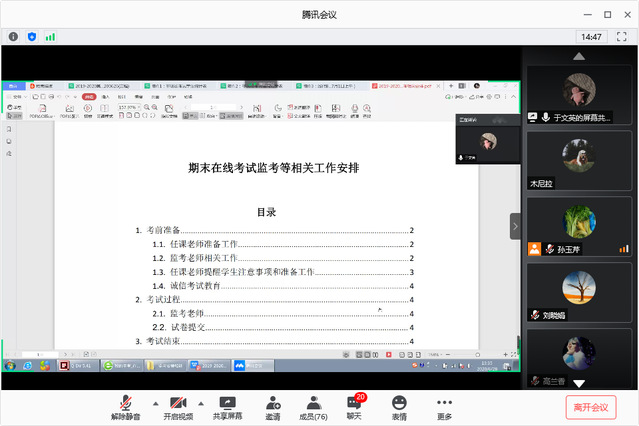Open 共享屏幕 screen sharing
The image size is (639, 426).
[227, 406]
